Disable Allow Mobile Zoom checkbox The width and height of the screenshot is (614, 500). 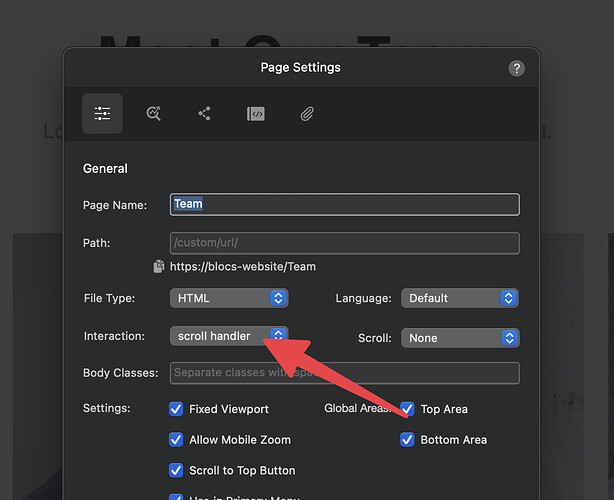pyautogui.click(x=177, y=440)
